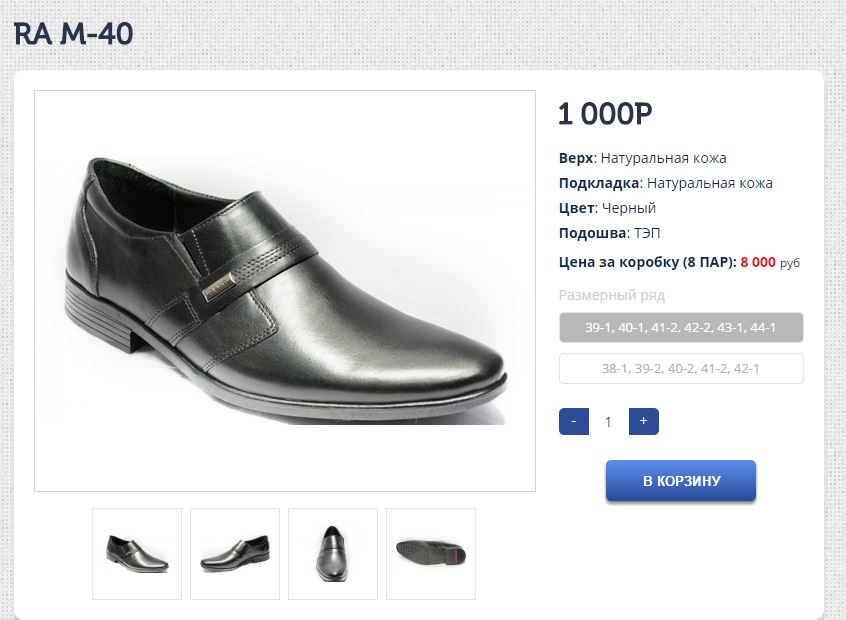Click the quantity input field
Image resolution: width=846 pixels, height=620 pixels.
(608, 422)
